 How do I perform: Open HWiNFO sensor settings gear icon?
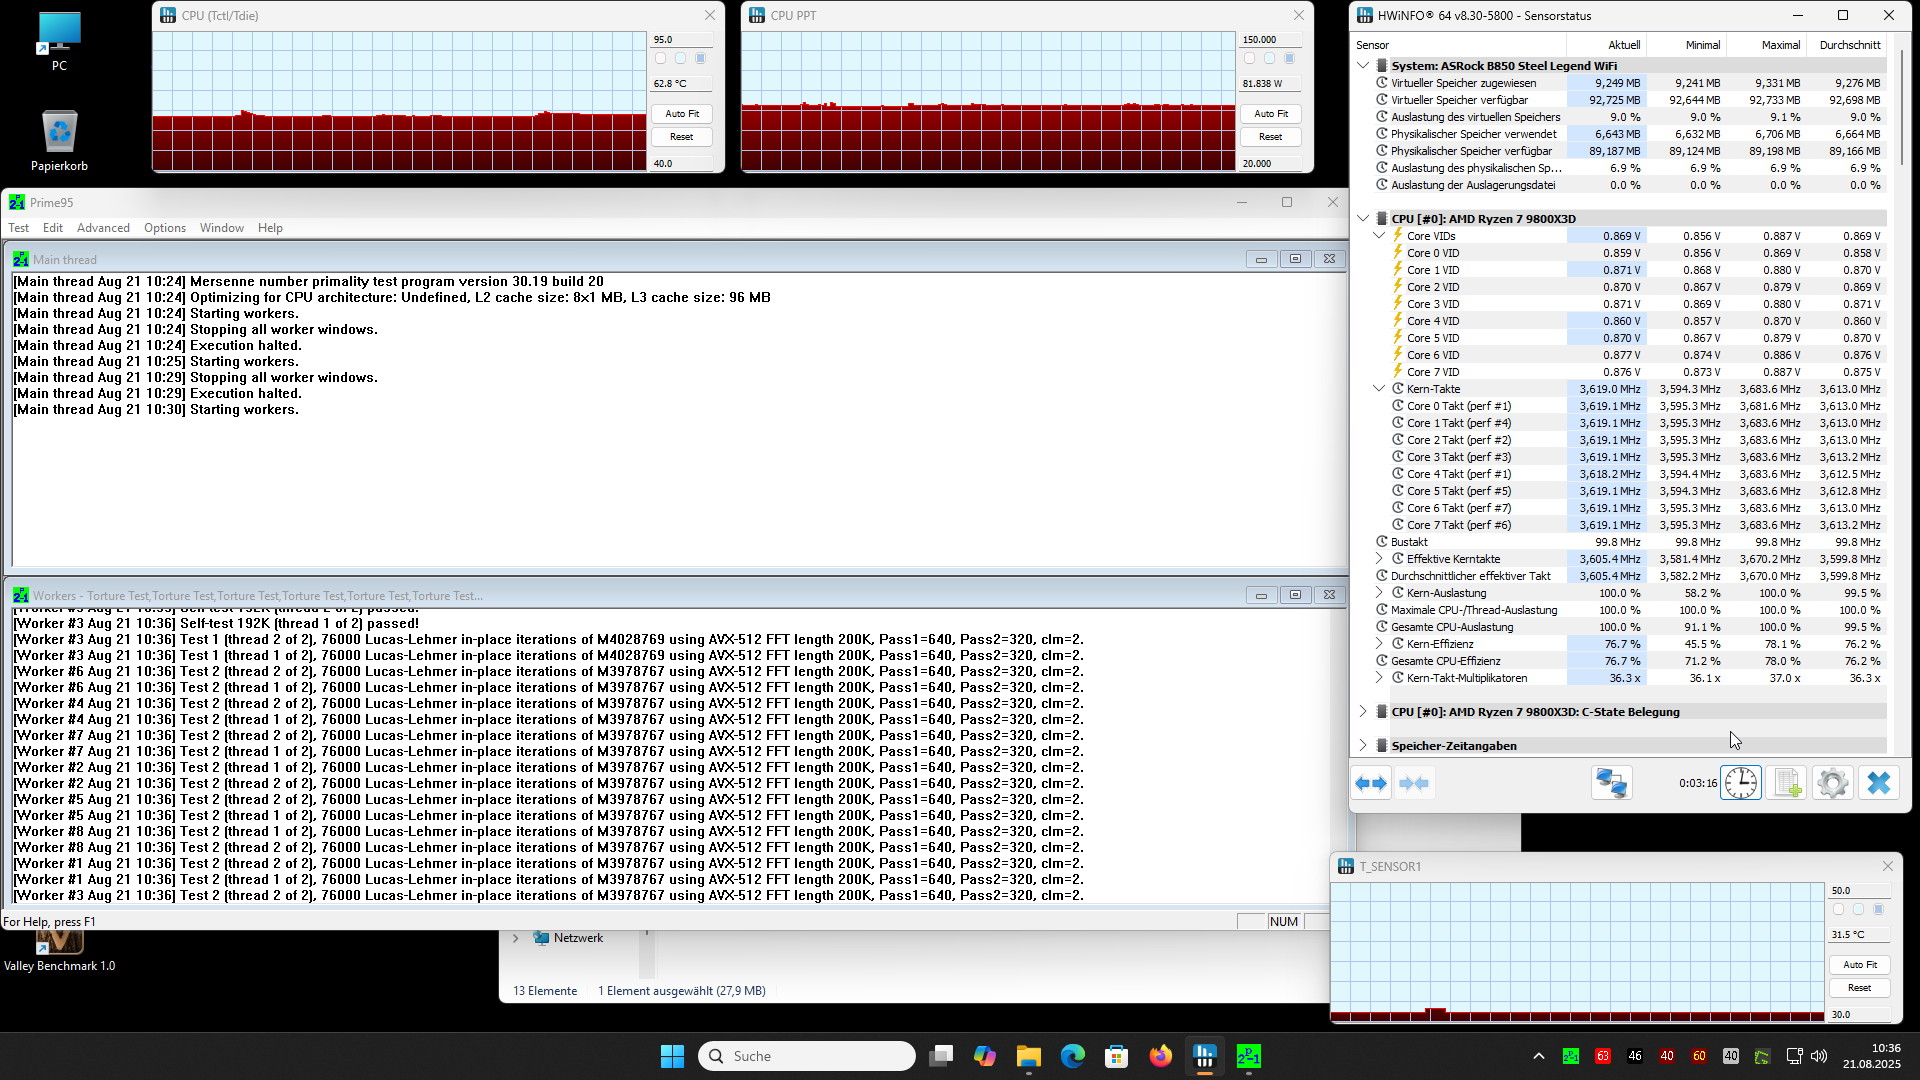point(1832,783)
